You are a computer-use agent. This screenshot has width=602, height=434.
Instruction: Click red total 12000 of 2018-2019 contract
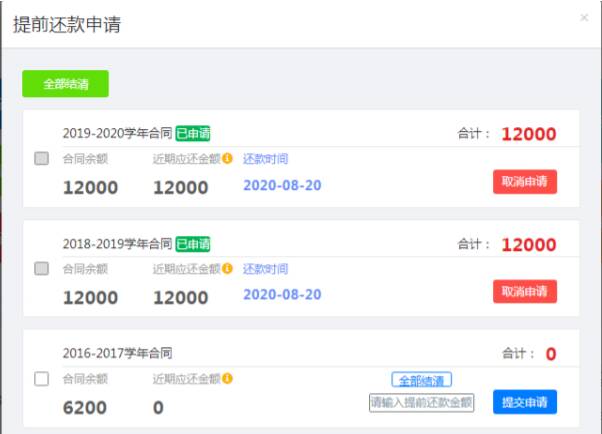point(529,245)
